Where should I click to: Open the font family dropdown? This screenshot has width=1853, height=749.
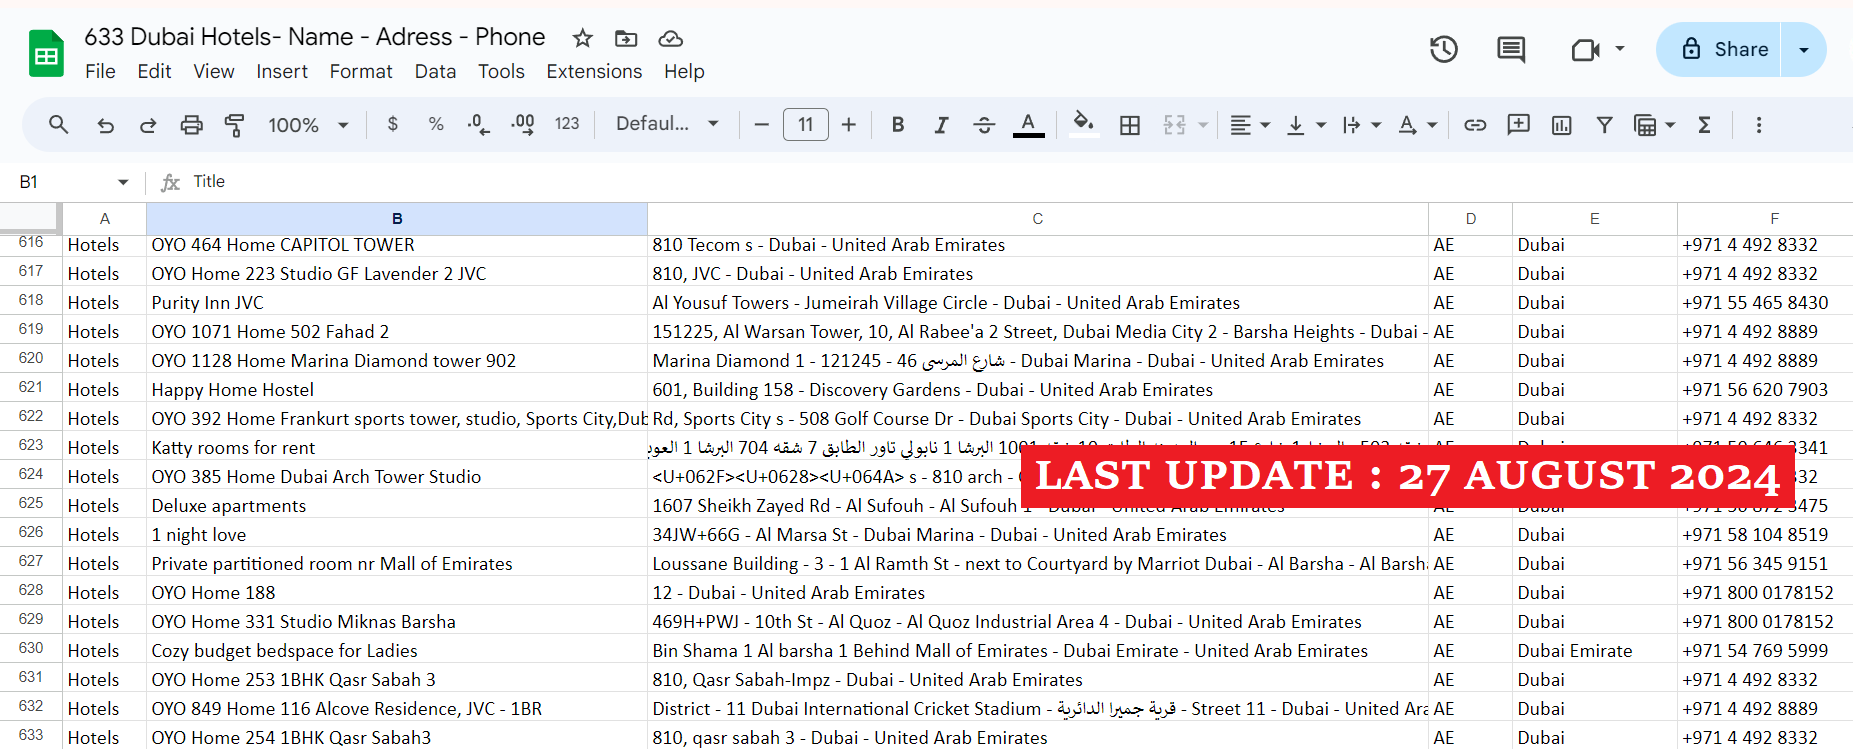[667, 124]
